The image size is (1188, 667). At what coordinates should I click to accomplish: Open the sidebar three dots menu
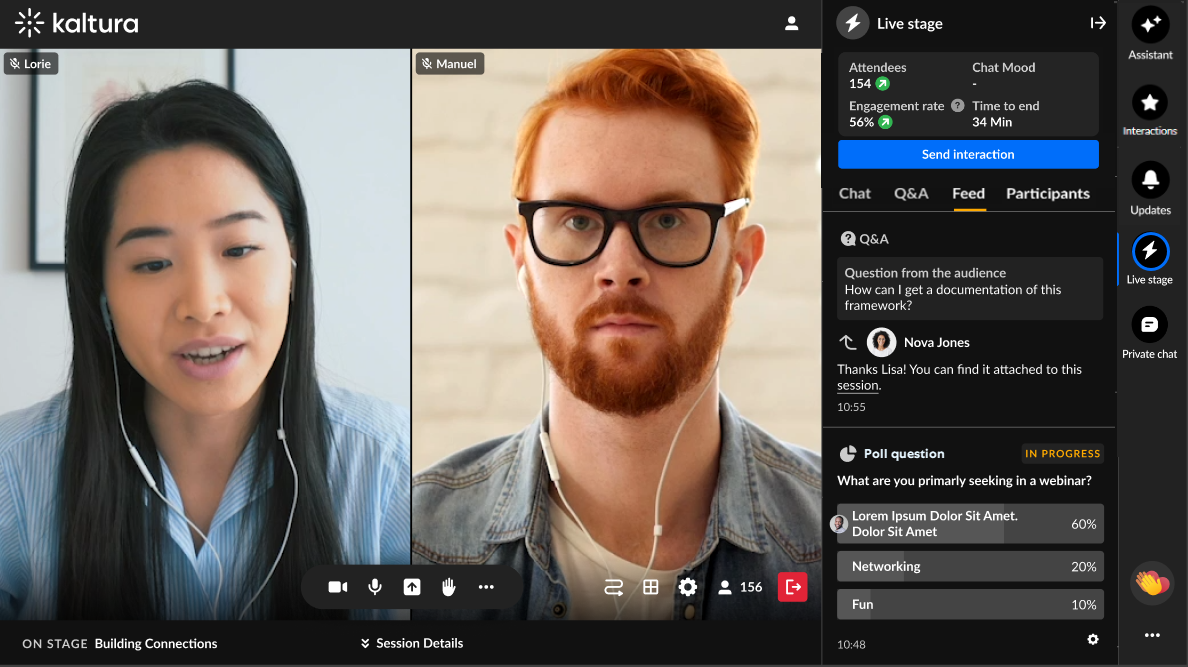tap(1152, 636)
